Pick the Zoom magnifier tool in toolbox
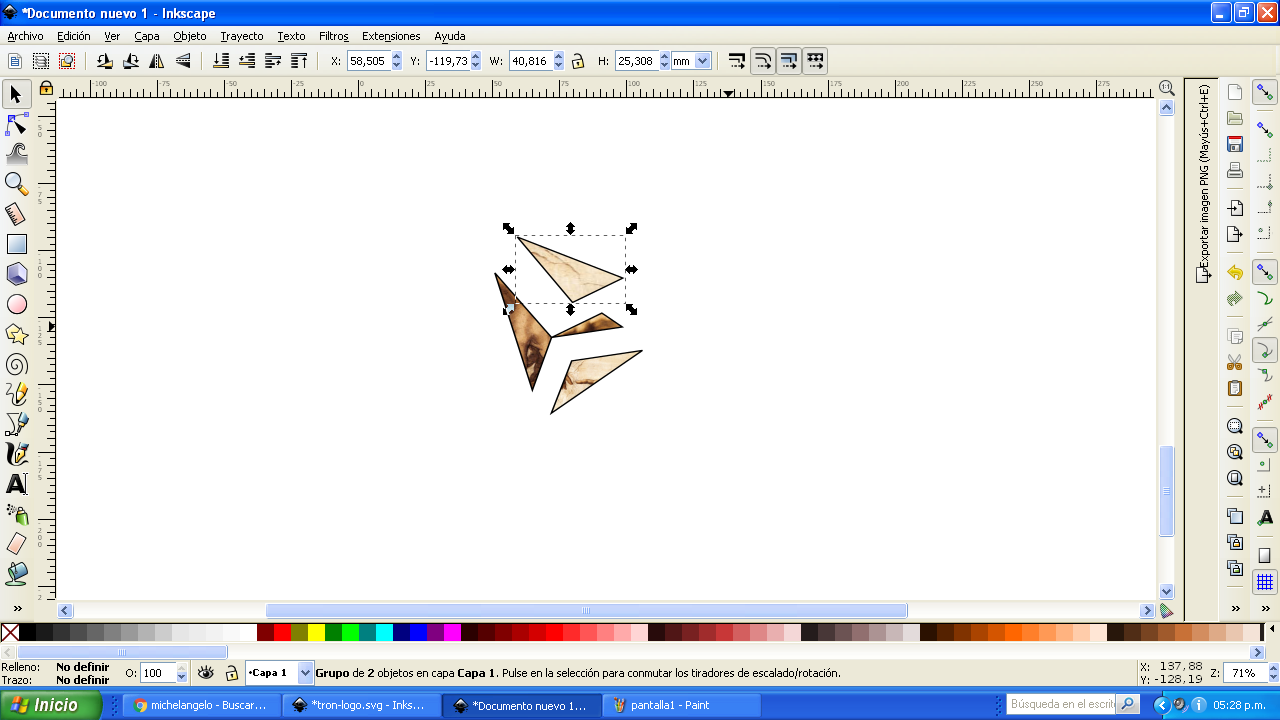The height and width of the screenshot is (720, 1280). click(x=16, y=184)
